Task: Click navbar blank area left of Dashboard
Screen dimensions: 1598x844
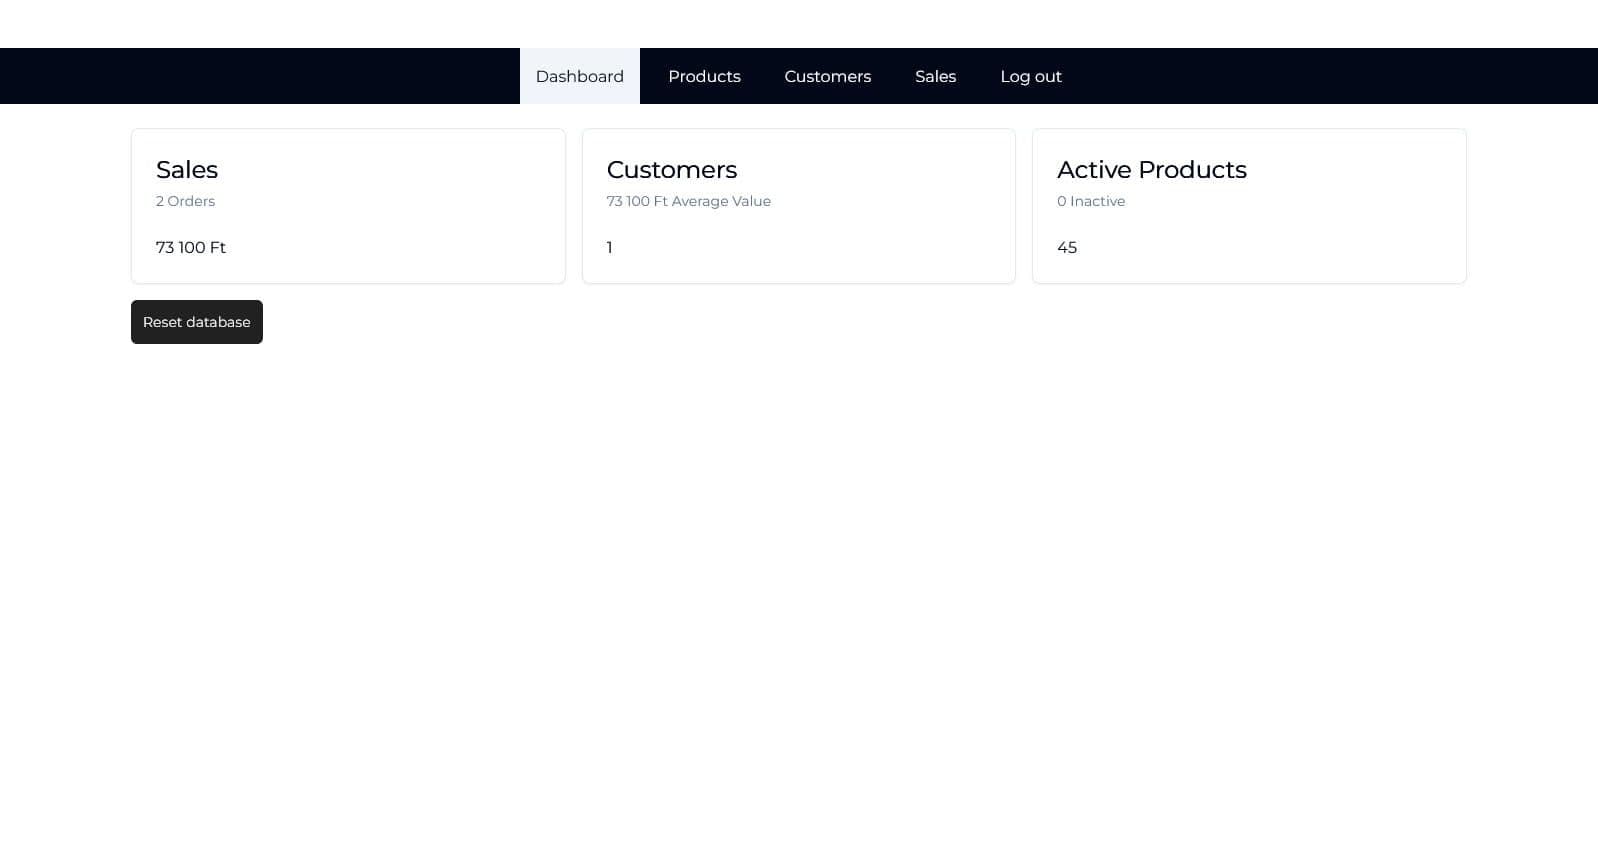Action: click(x=260, y=76)
